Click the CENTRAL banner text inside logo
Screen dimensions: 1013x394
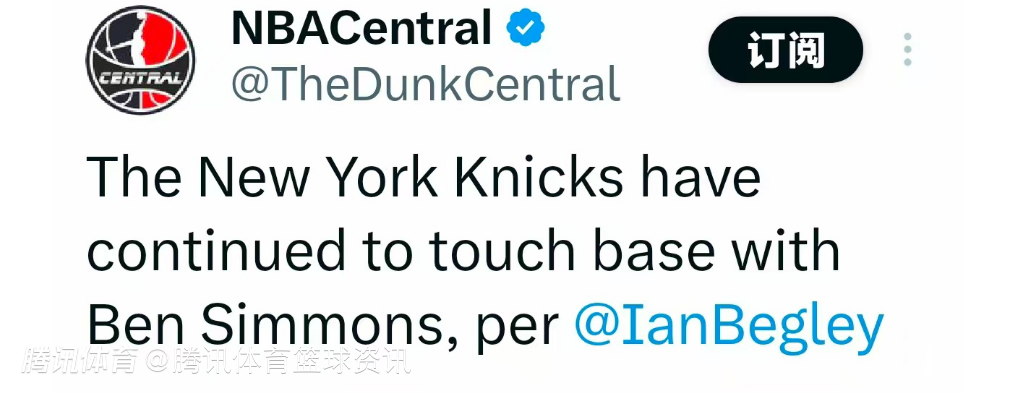[x=139, y=79]
